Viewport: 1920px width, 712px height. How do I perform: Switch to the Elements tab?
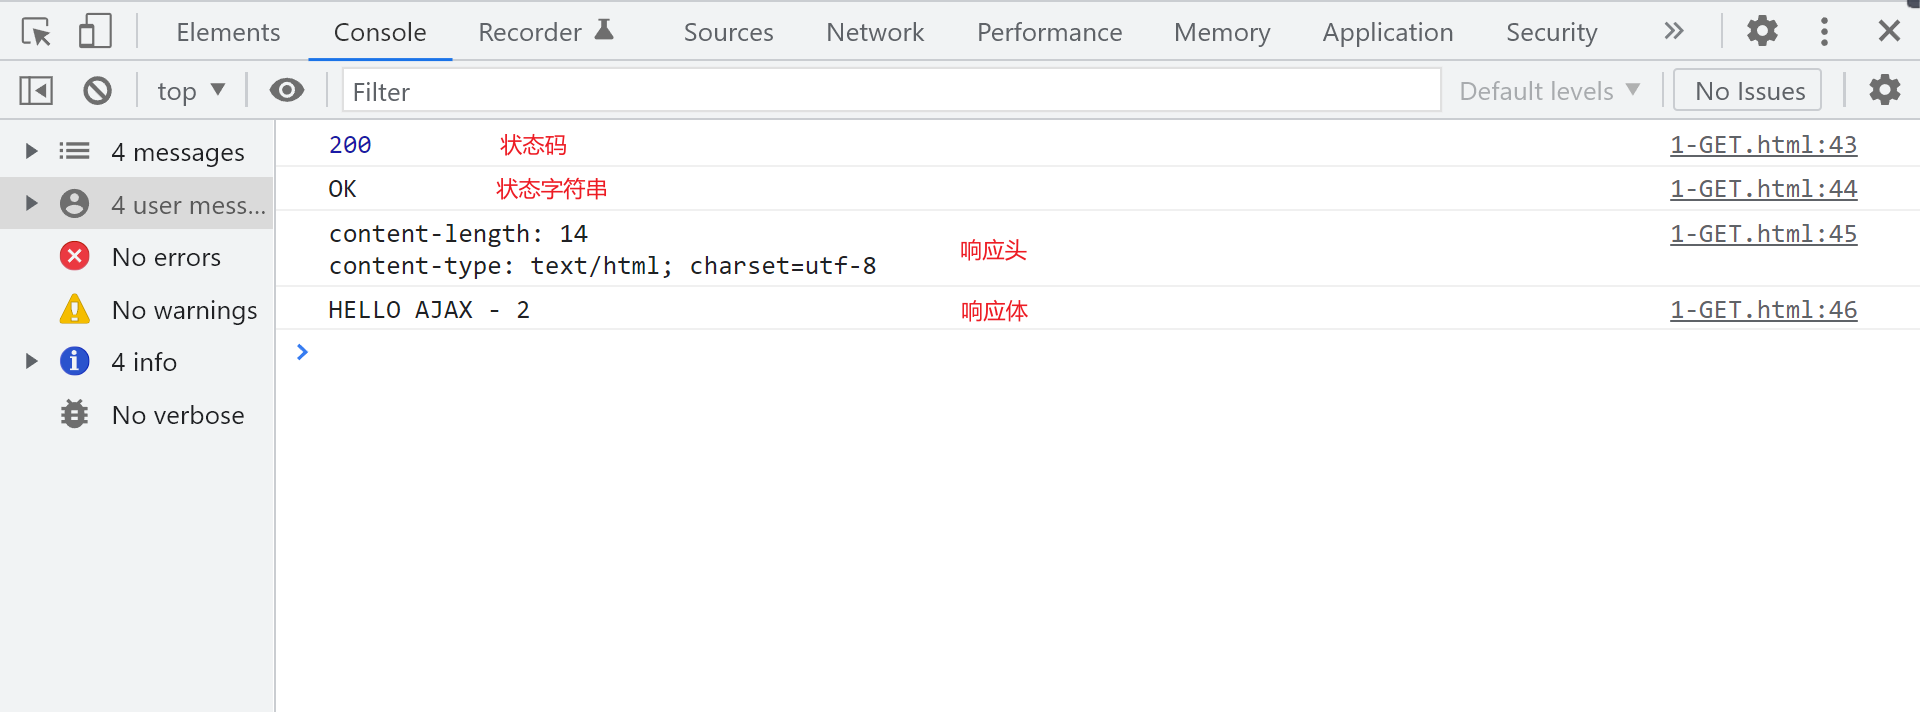click(x=228, y=32)
